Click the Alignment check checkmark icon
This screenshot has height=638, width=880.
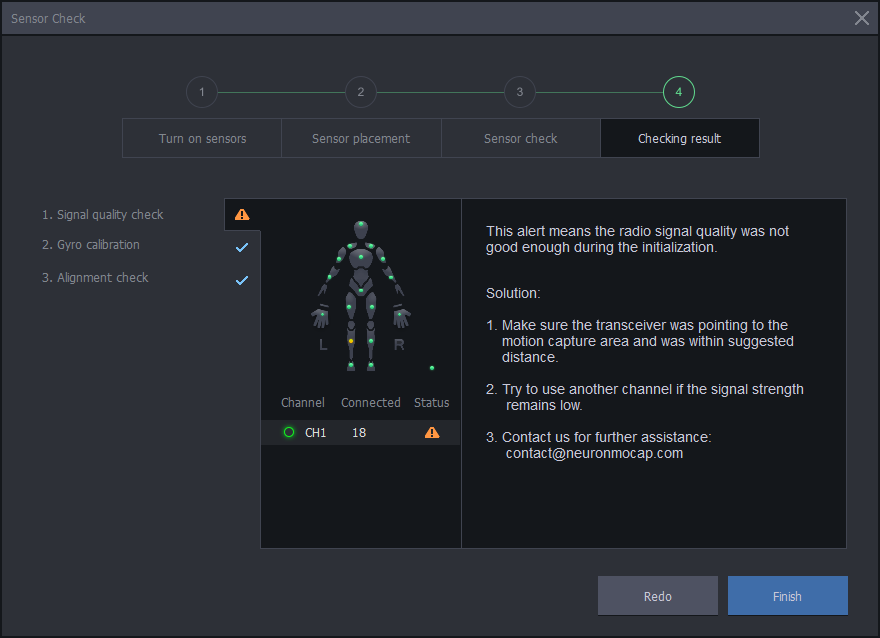(242, 280)
